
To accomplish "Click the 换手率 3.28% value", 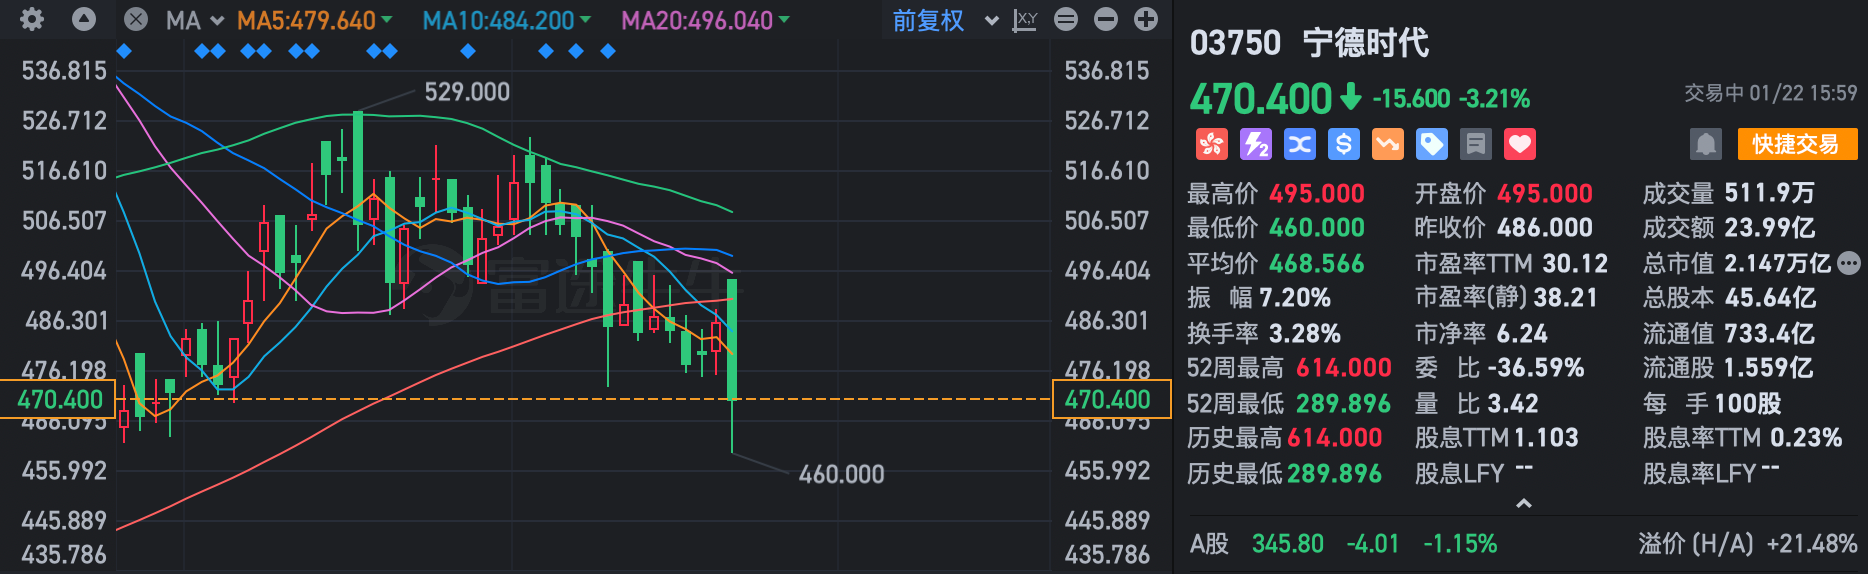I will click(x=1305, y=333).
